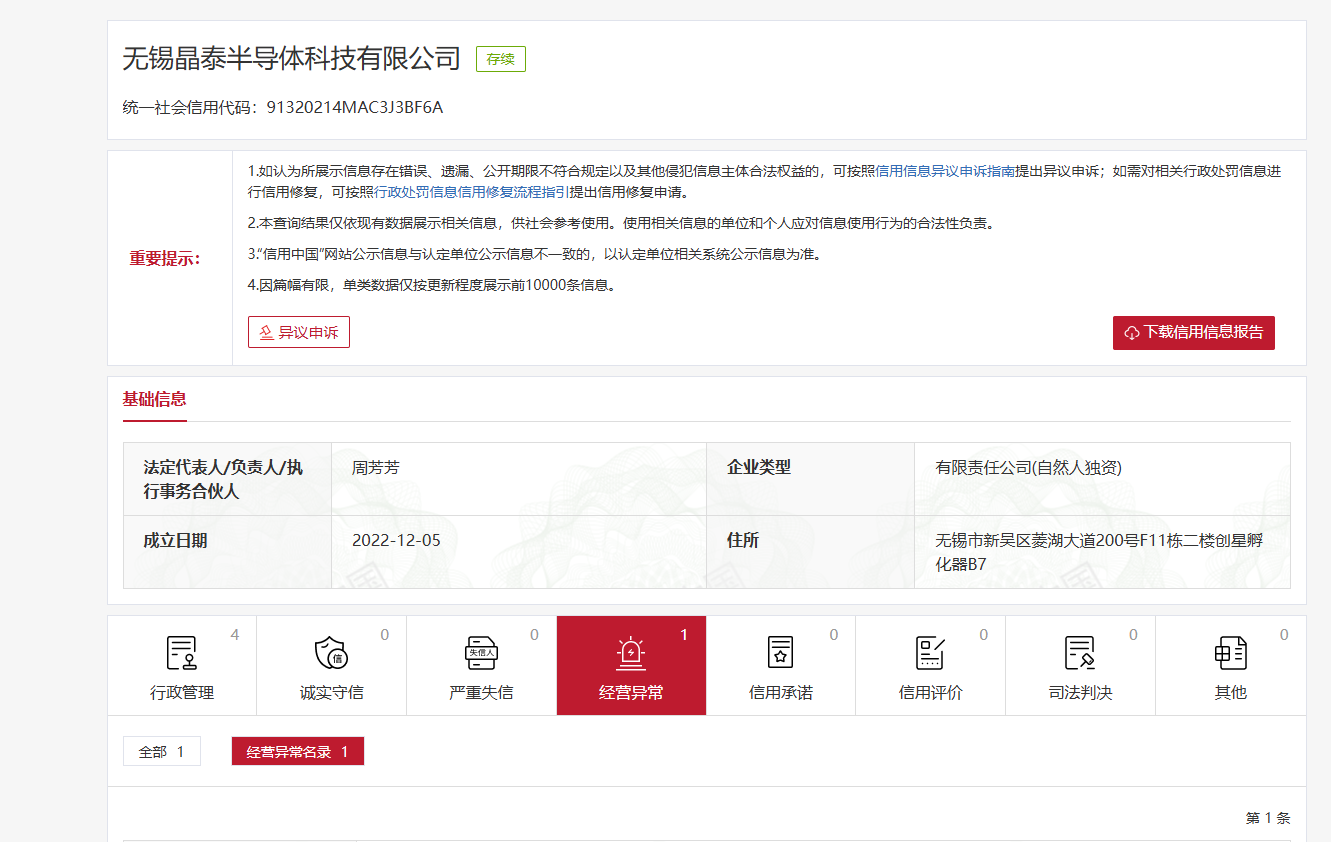Click the 基础信息 section tab
The image size is (1331, 842).
click(x=154, y=399)
